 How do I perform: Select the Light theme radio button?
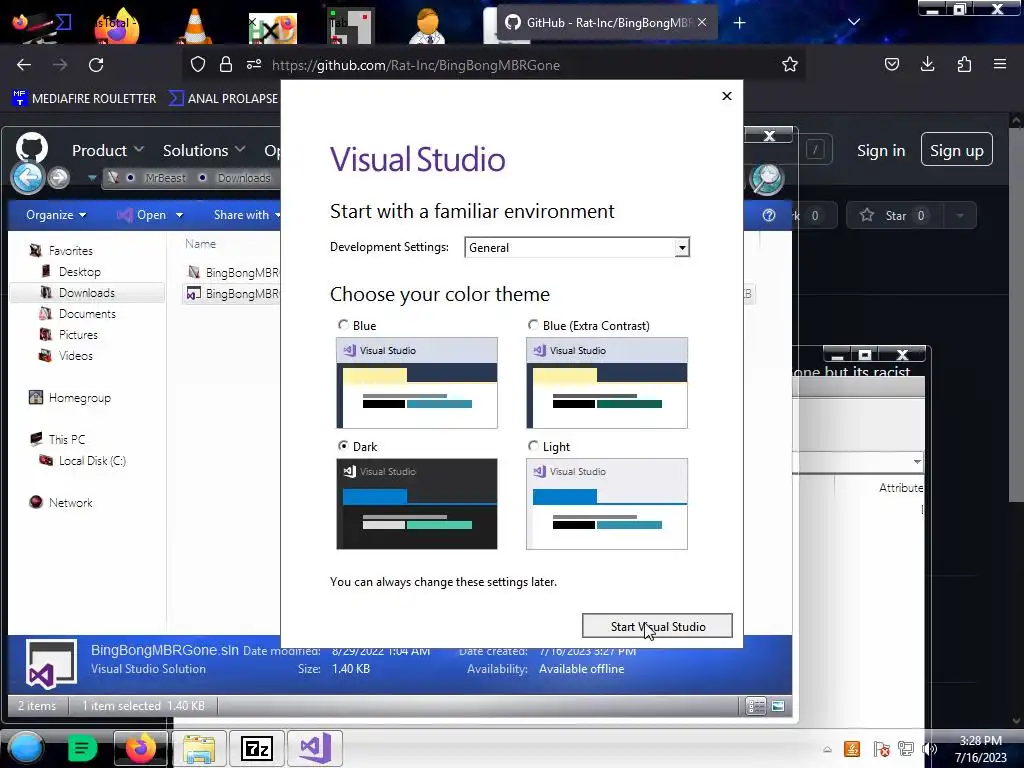tap(533, 445)
